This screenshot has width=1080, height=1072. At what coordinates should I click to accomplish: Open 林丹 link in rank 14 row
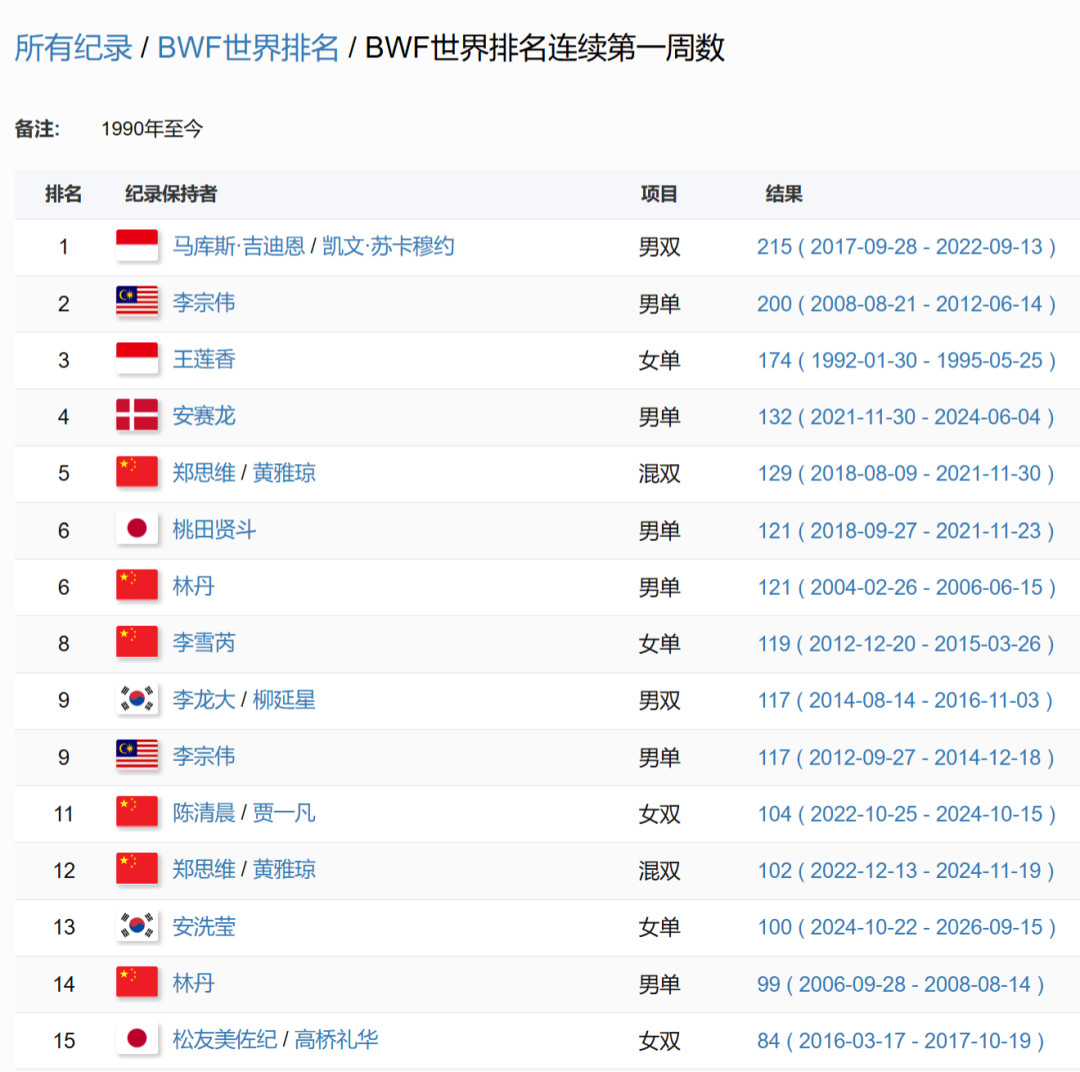click(194, 983)
